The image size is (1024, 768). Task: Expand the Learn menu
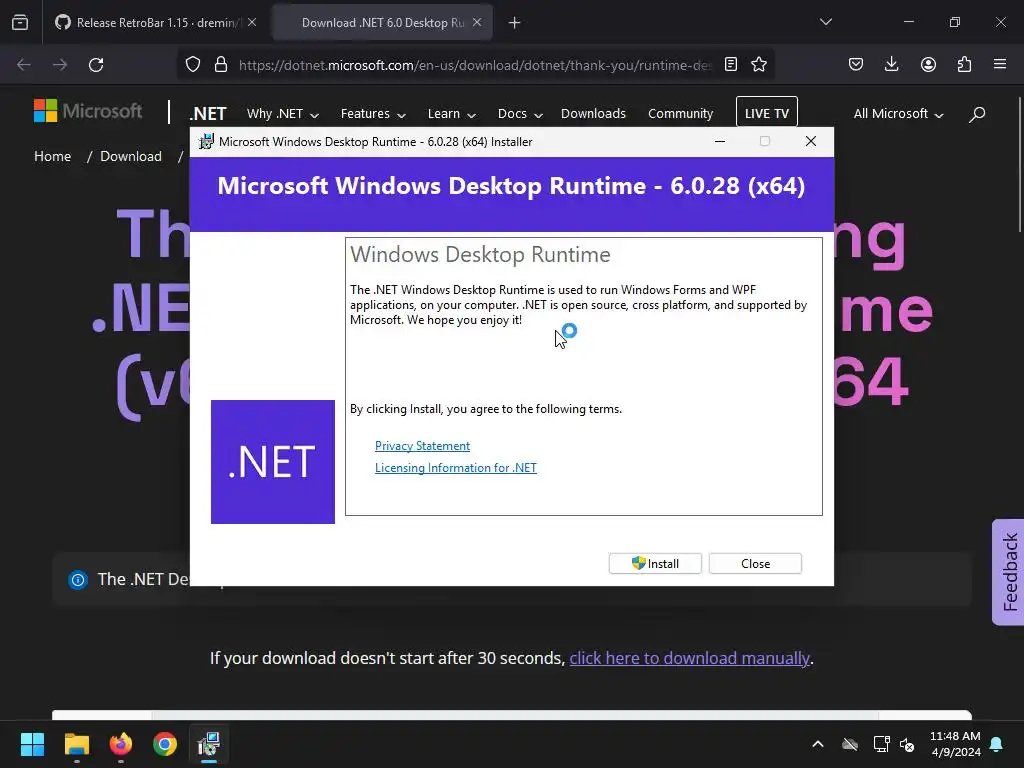[x=451, y=114]
